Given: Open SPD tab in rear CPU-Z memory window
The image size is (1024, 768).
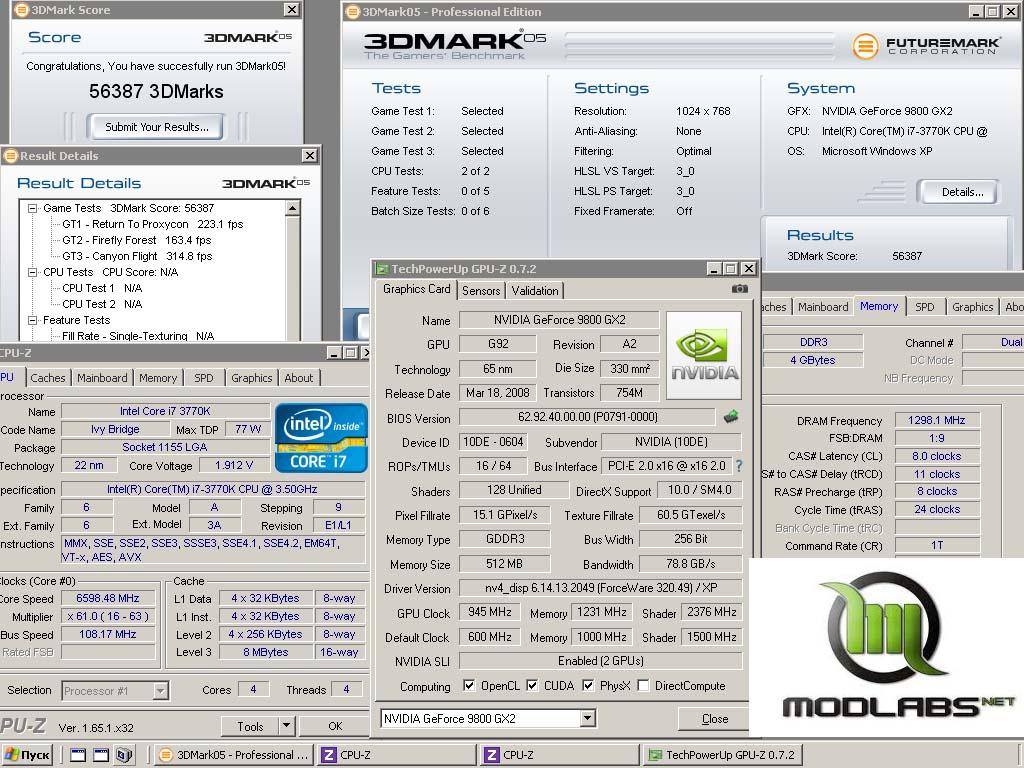Looking at the screenshot, I should [x=924, y=306].
